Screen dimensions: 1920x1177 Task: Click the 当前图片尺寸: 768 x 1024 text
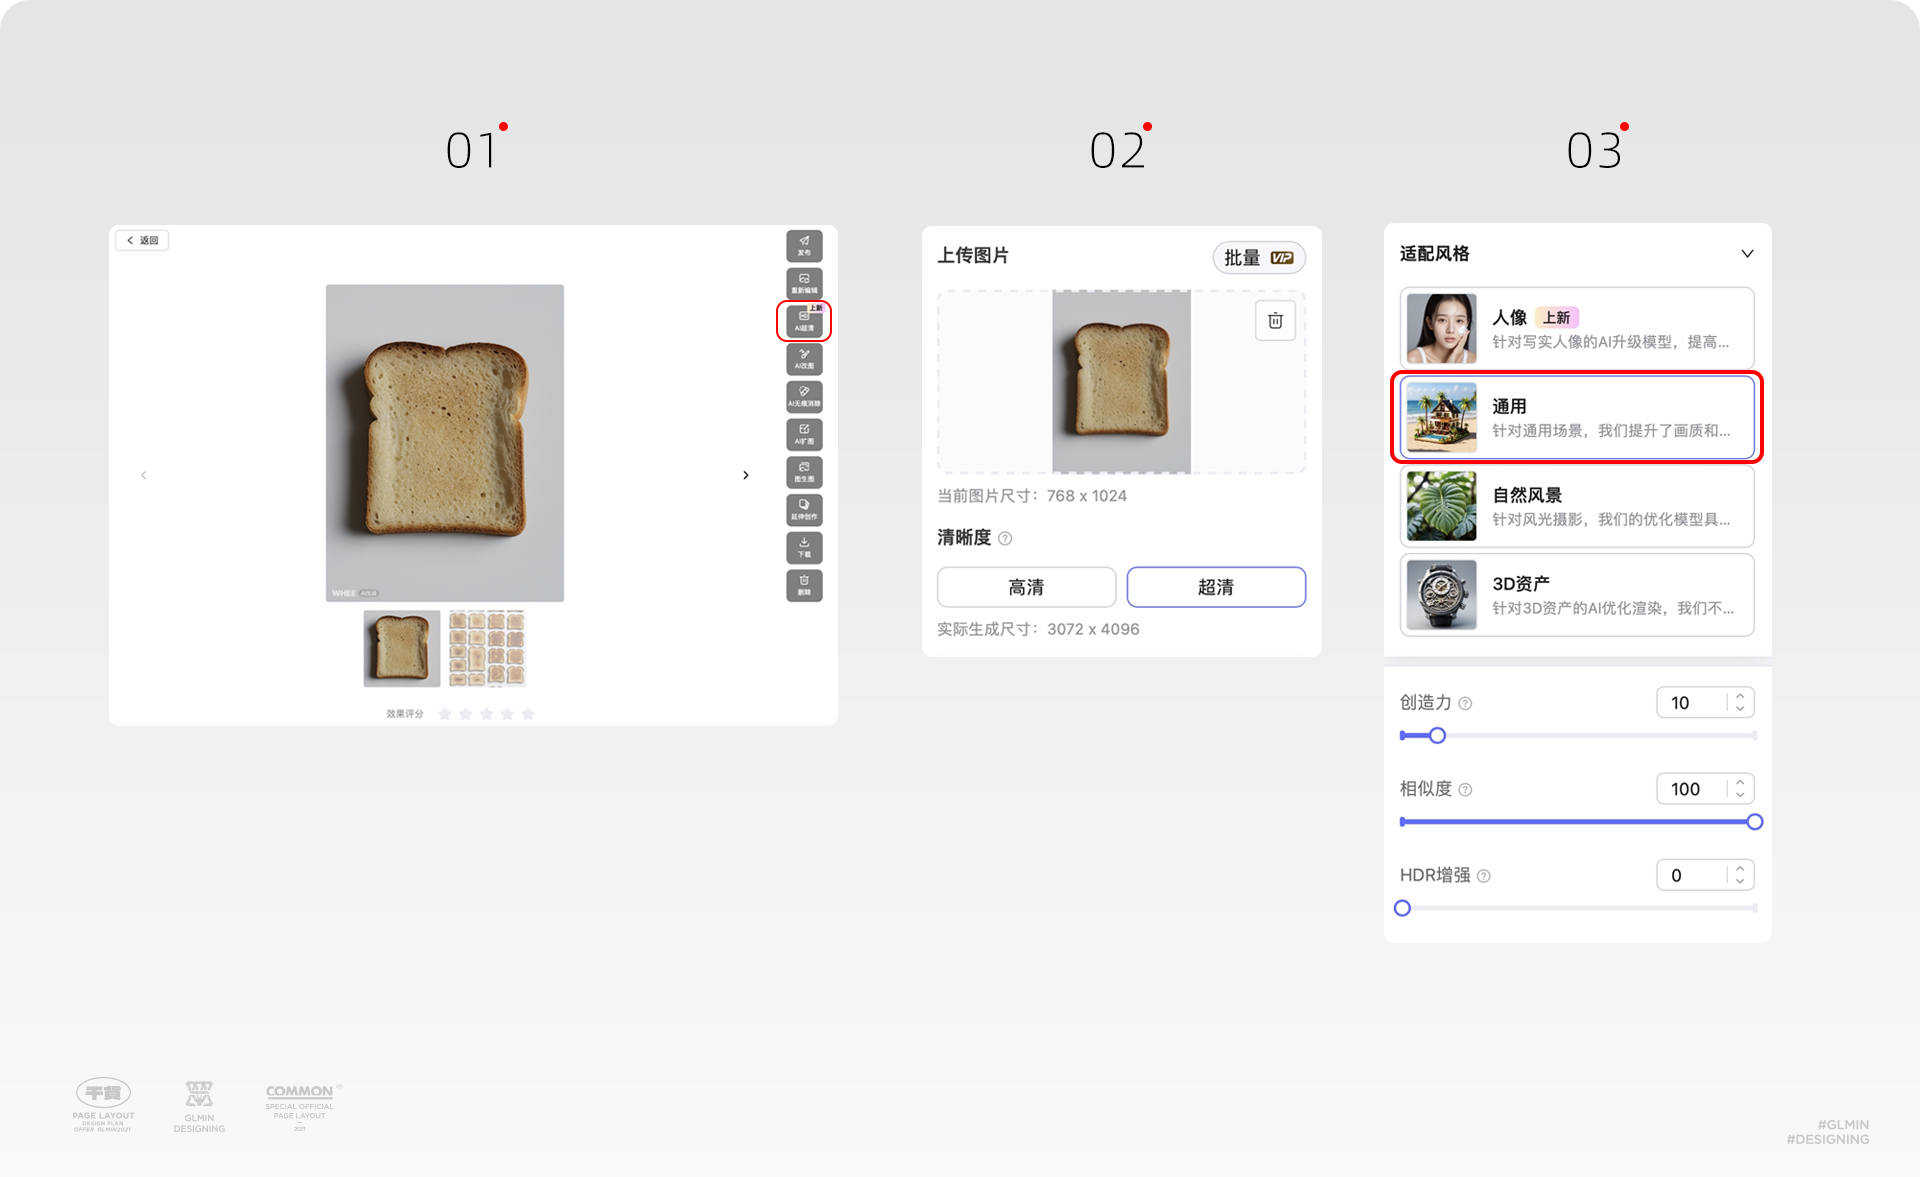tap(1032, 496)
